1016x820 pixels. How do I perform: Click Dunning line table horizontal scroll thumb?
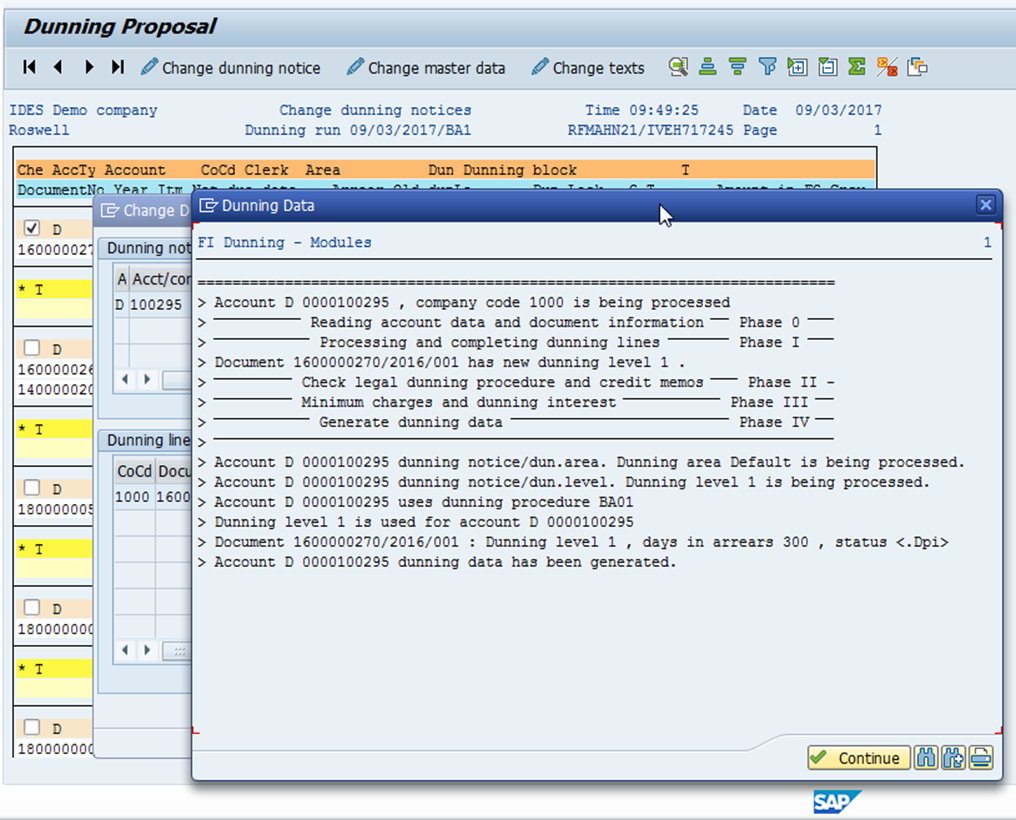click(177, 650)
